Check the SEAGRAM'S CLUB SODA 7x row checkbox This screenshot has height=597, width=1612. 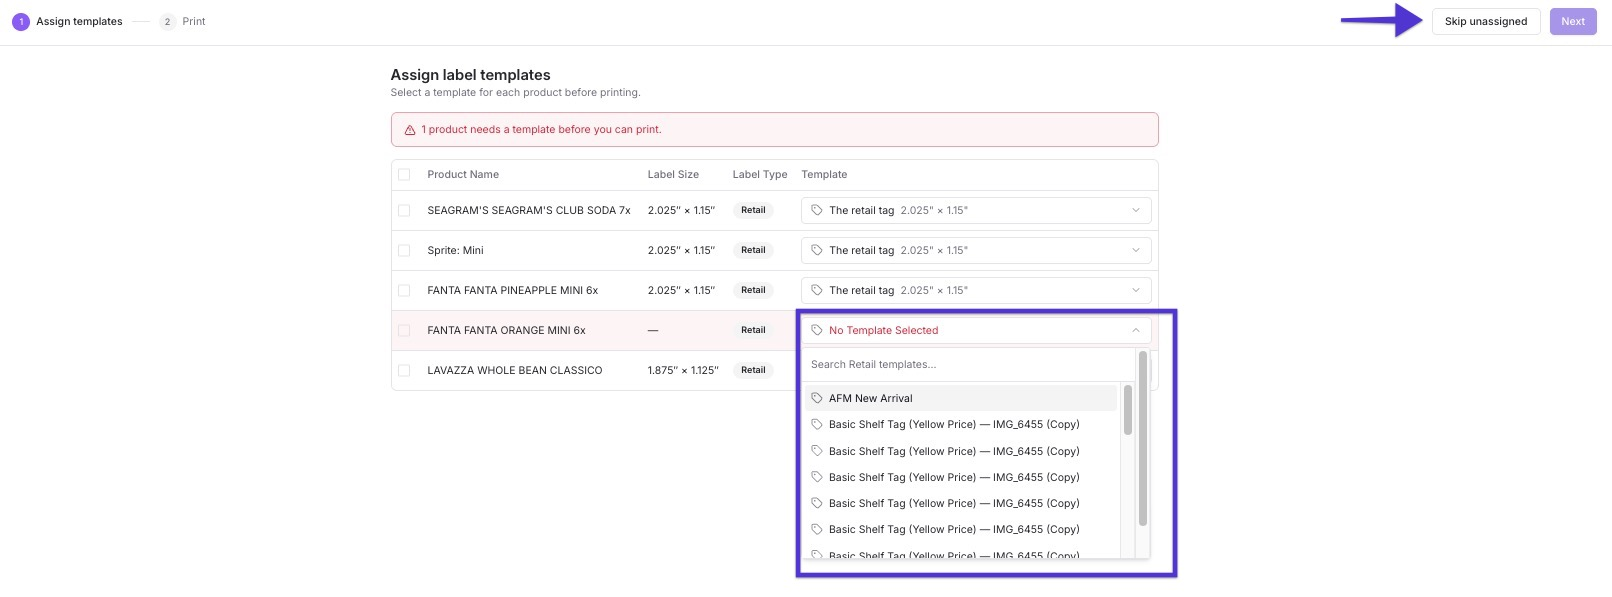click(x=404, y=210)
